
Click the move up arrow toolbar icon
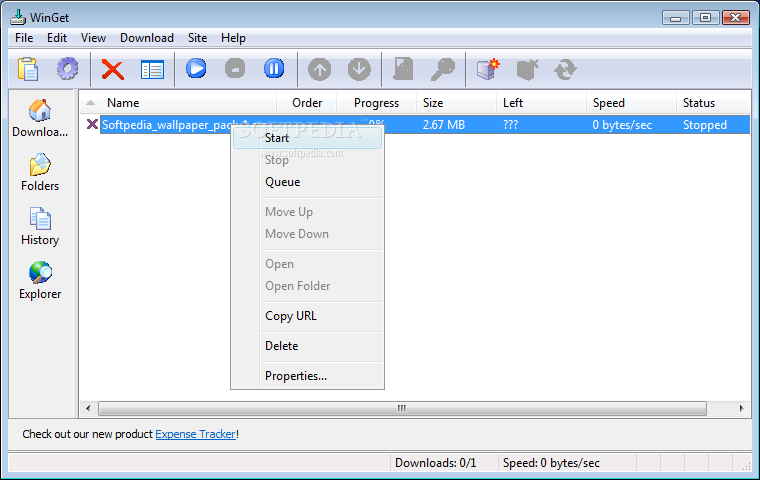319,70
